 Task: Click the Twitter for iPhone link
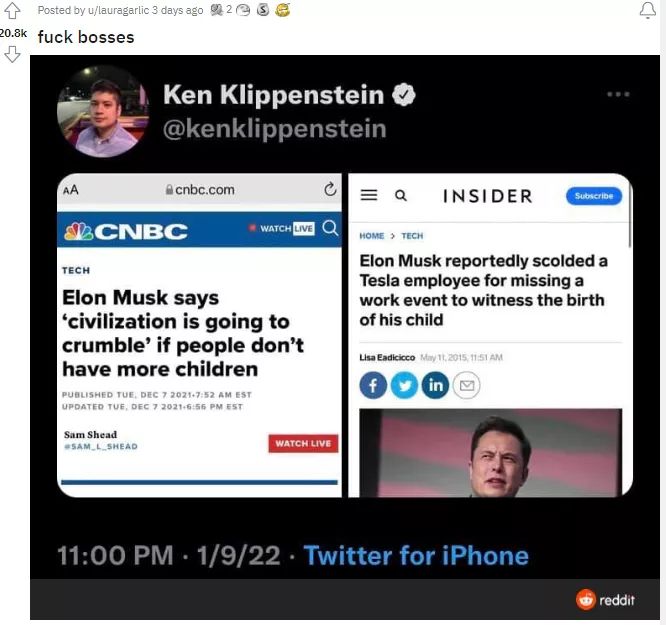pos(416,555)
